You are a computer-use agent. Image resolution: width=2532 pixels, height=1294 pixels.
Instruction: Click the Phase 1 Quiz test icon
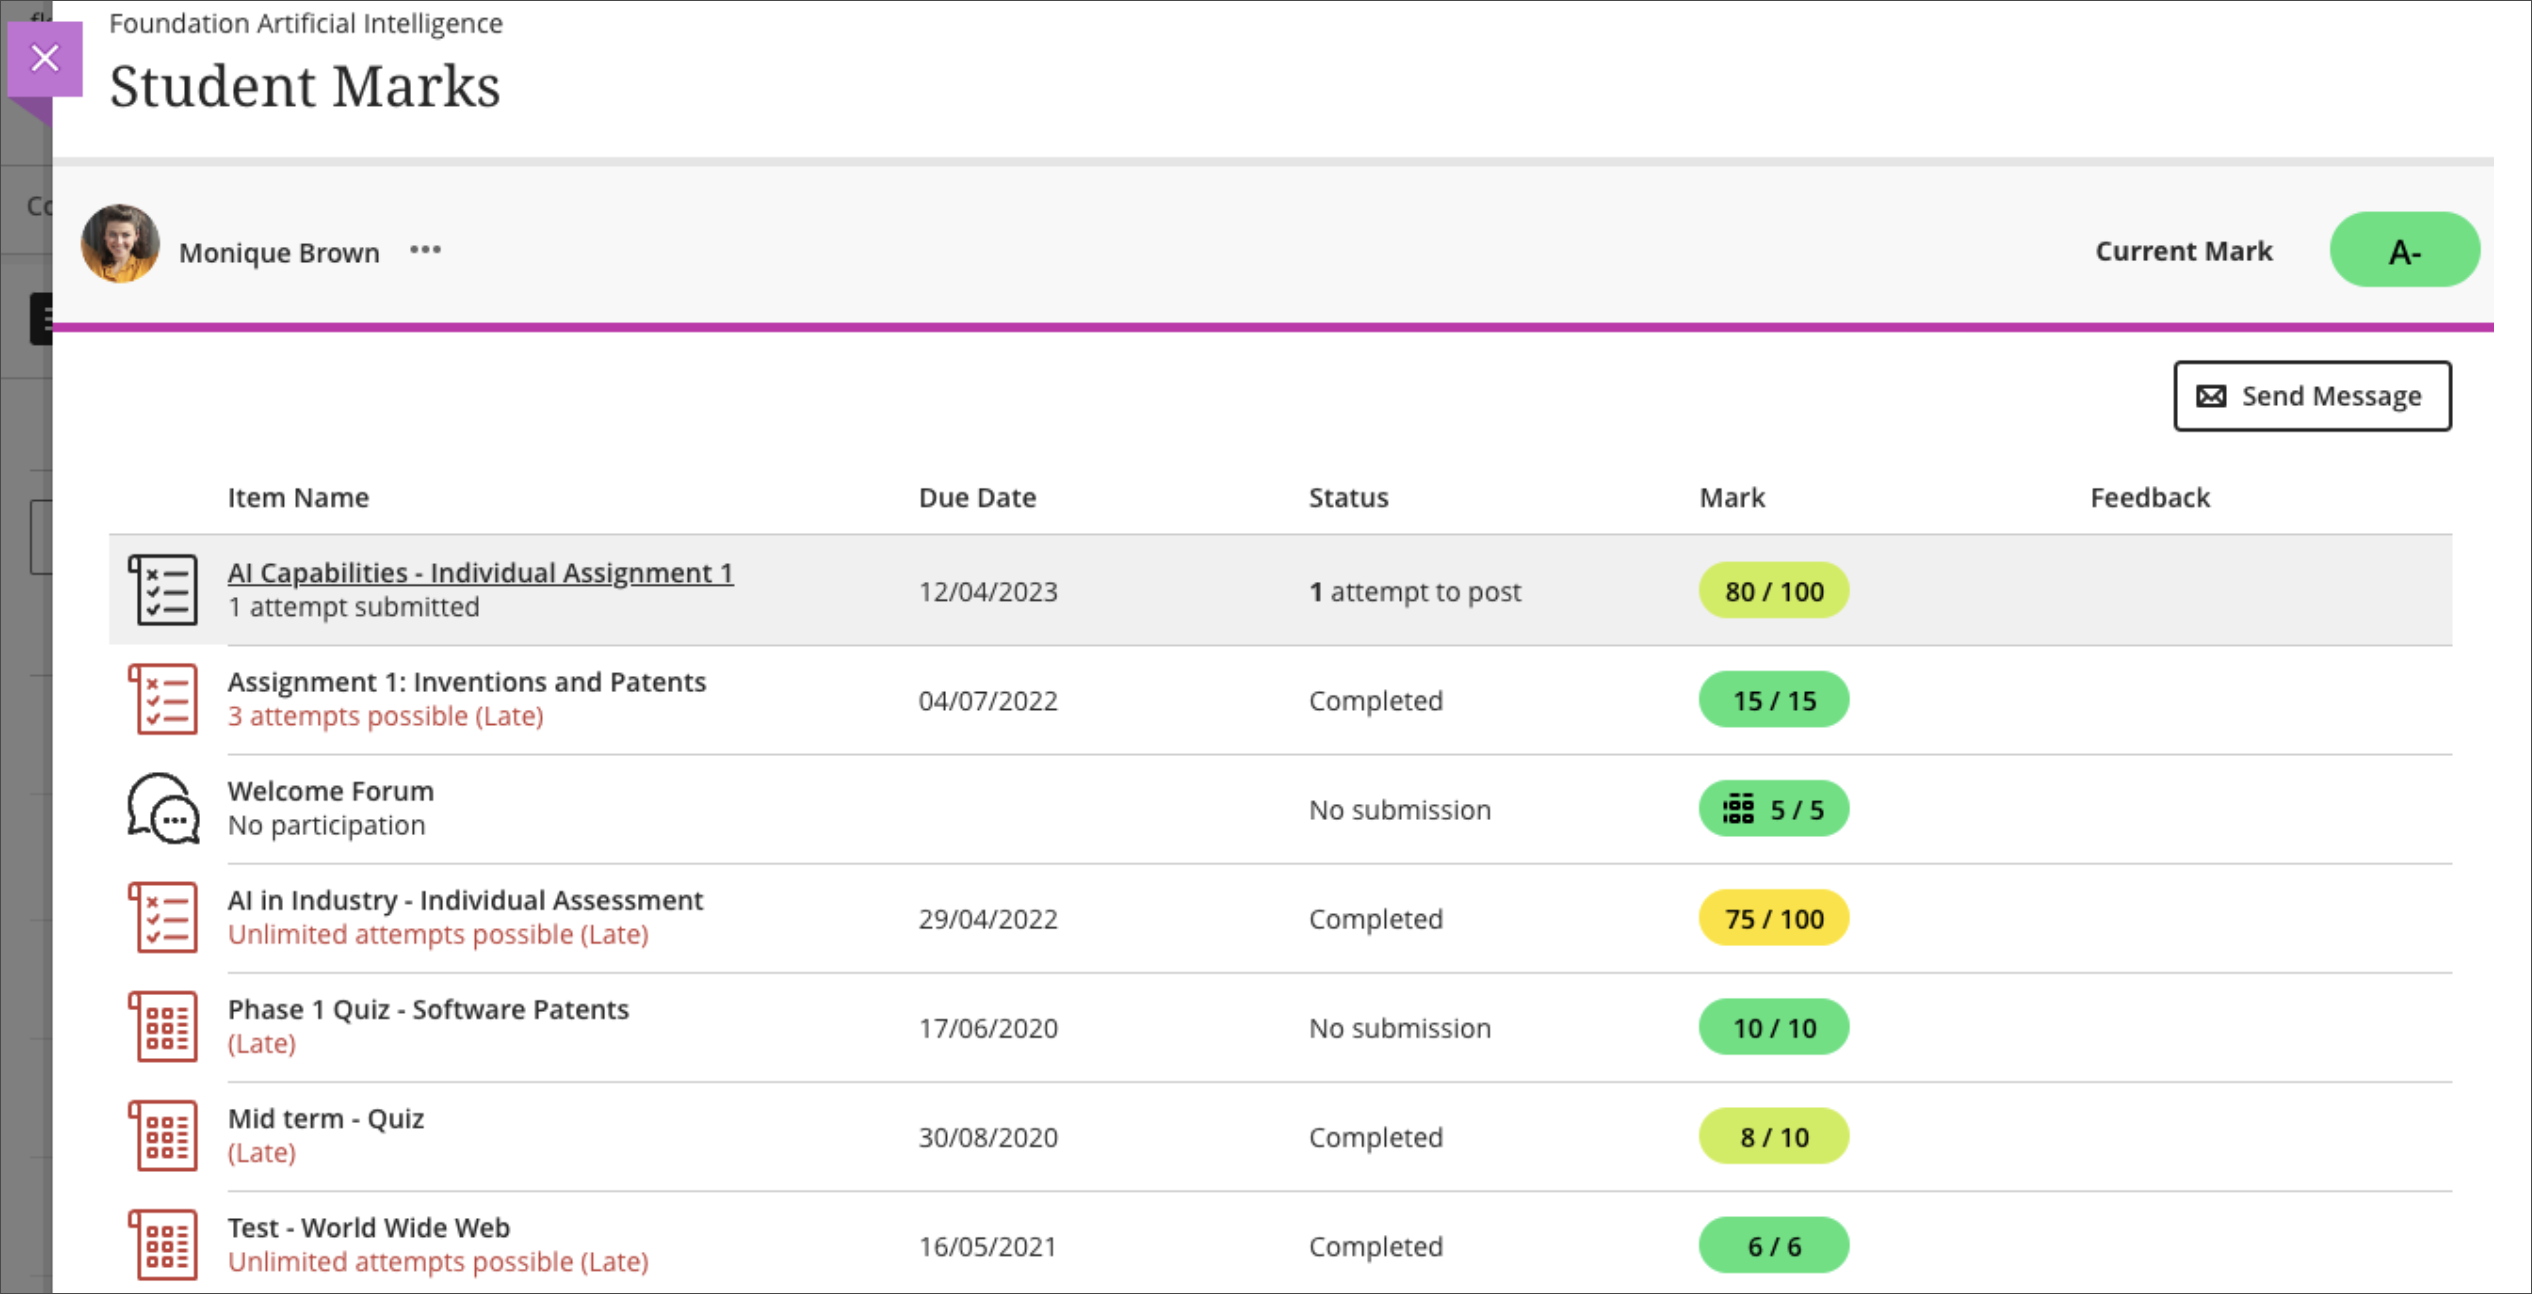coord(163,1026)
